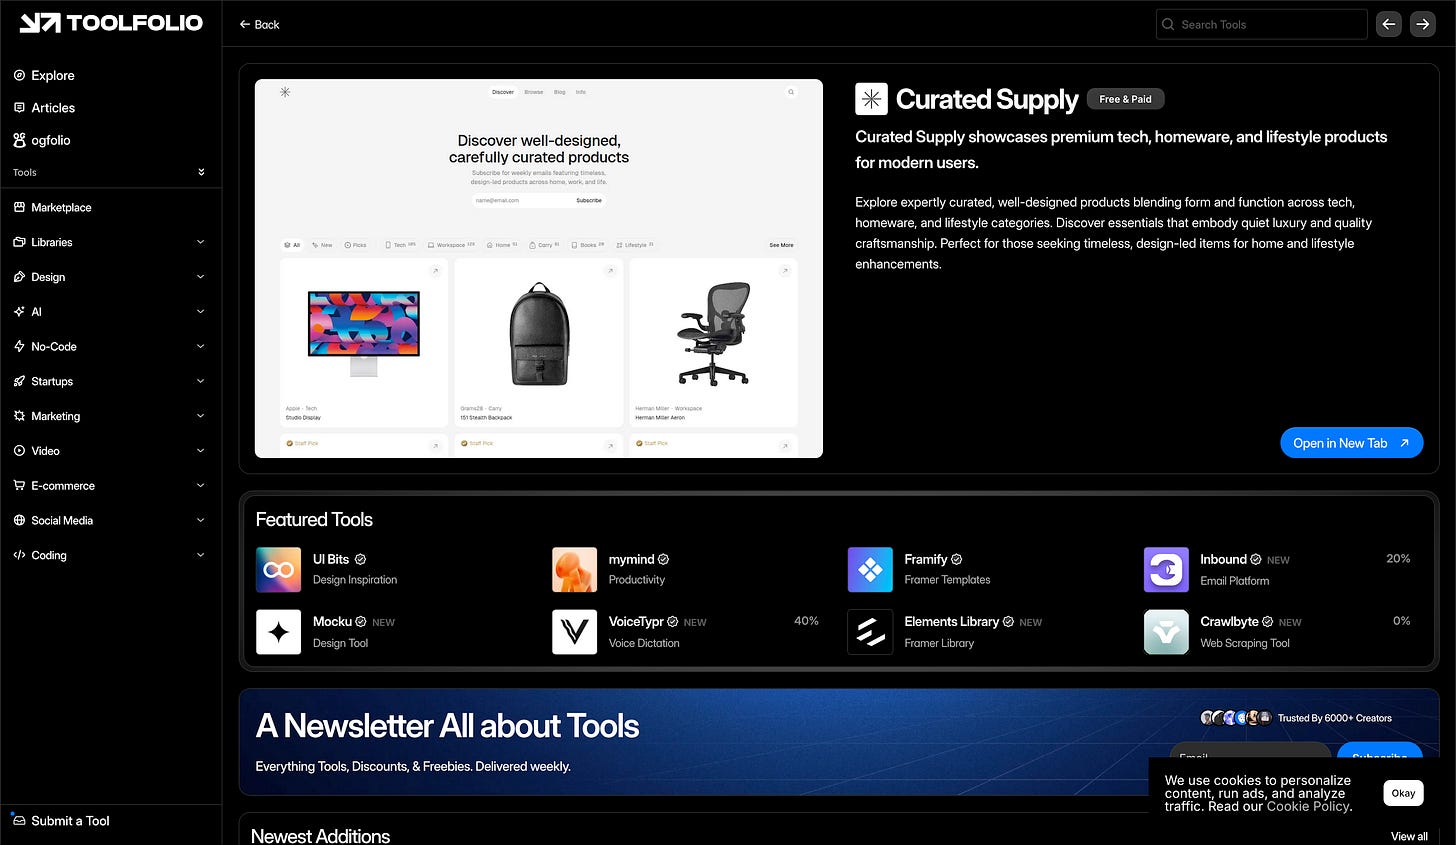Click the E-commerce cart icon

point(19,485)
